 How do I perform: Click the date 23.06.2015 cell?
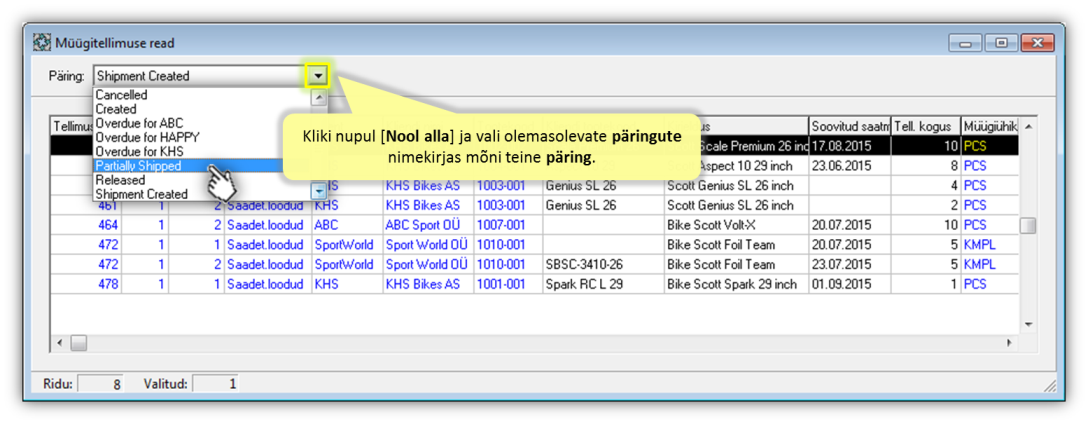850,167
